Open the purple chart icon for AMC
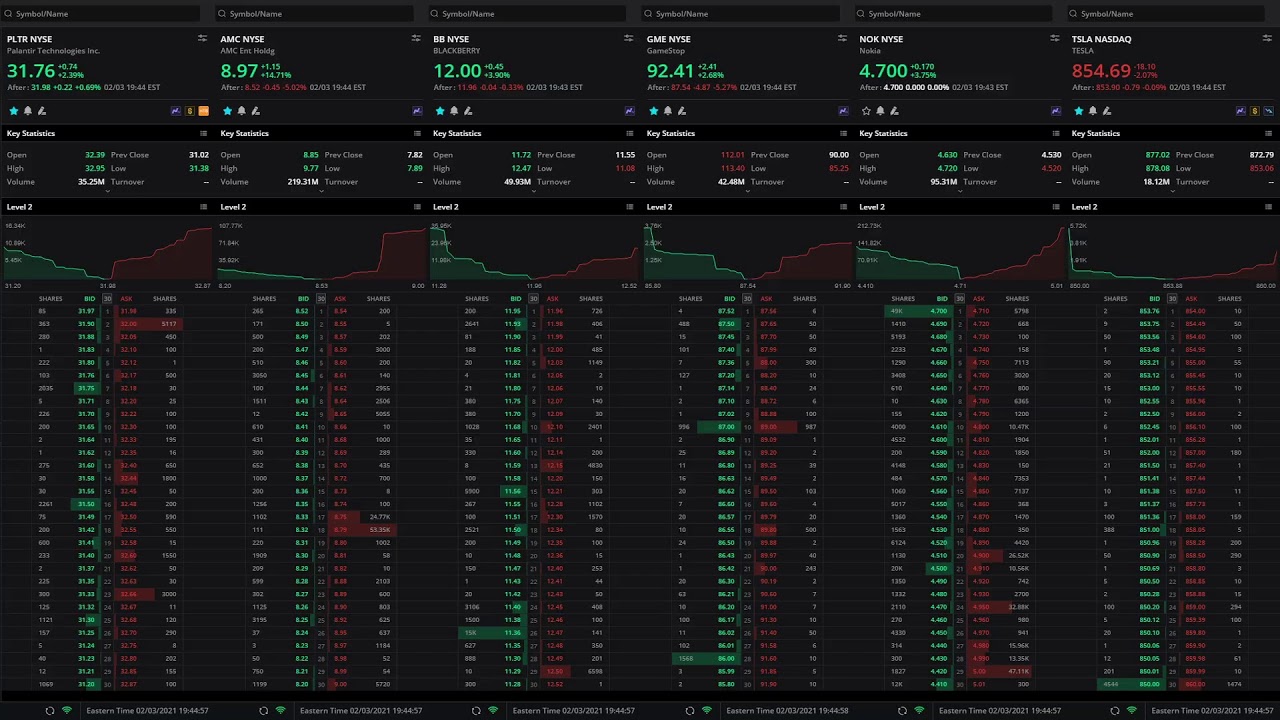1280x720 pixels. tap(417, 111)
